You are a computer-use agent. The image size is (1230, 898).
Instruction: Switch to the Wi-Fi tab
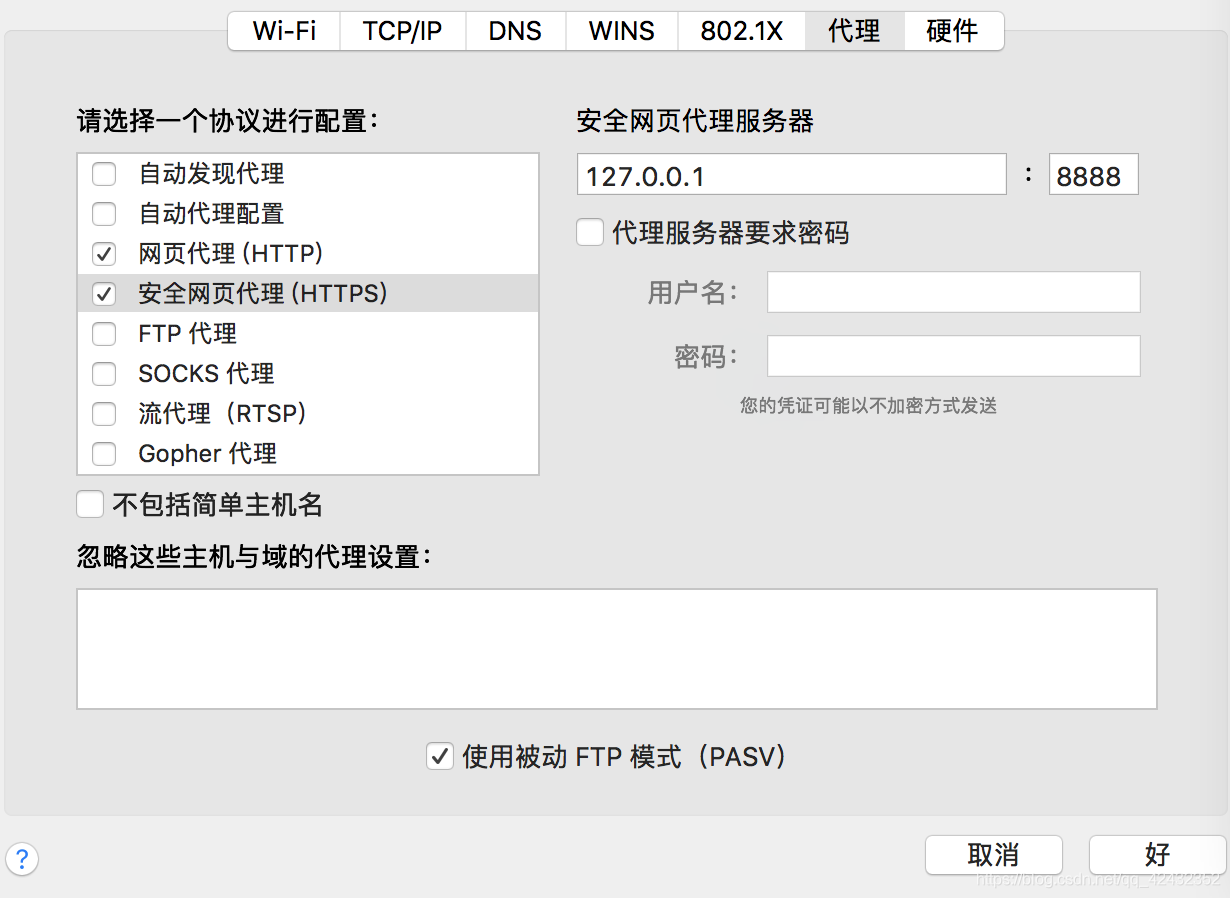pos(284,31)
